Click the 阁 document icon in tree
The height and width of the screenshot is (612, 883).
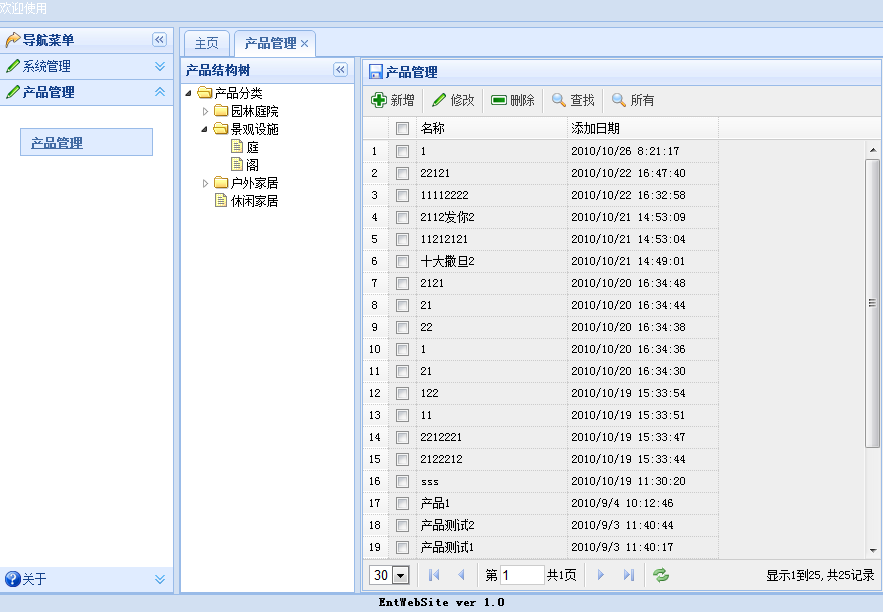[x=237, y=164]
